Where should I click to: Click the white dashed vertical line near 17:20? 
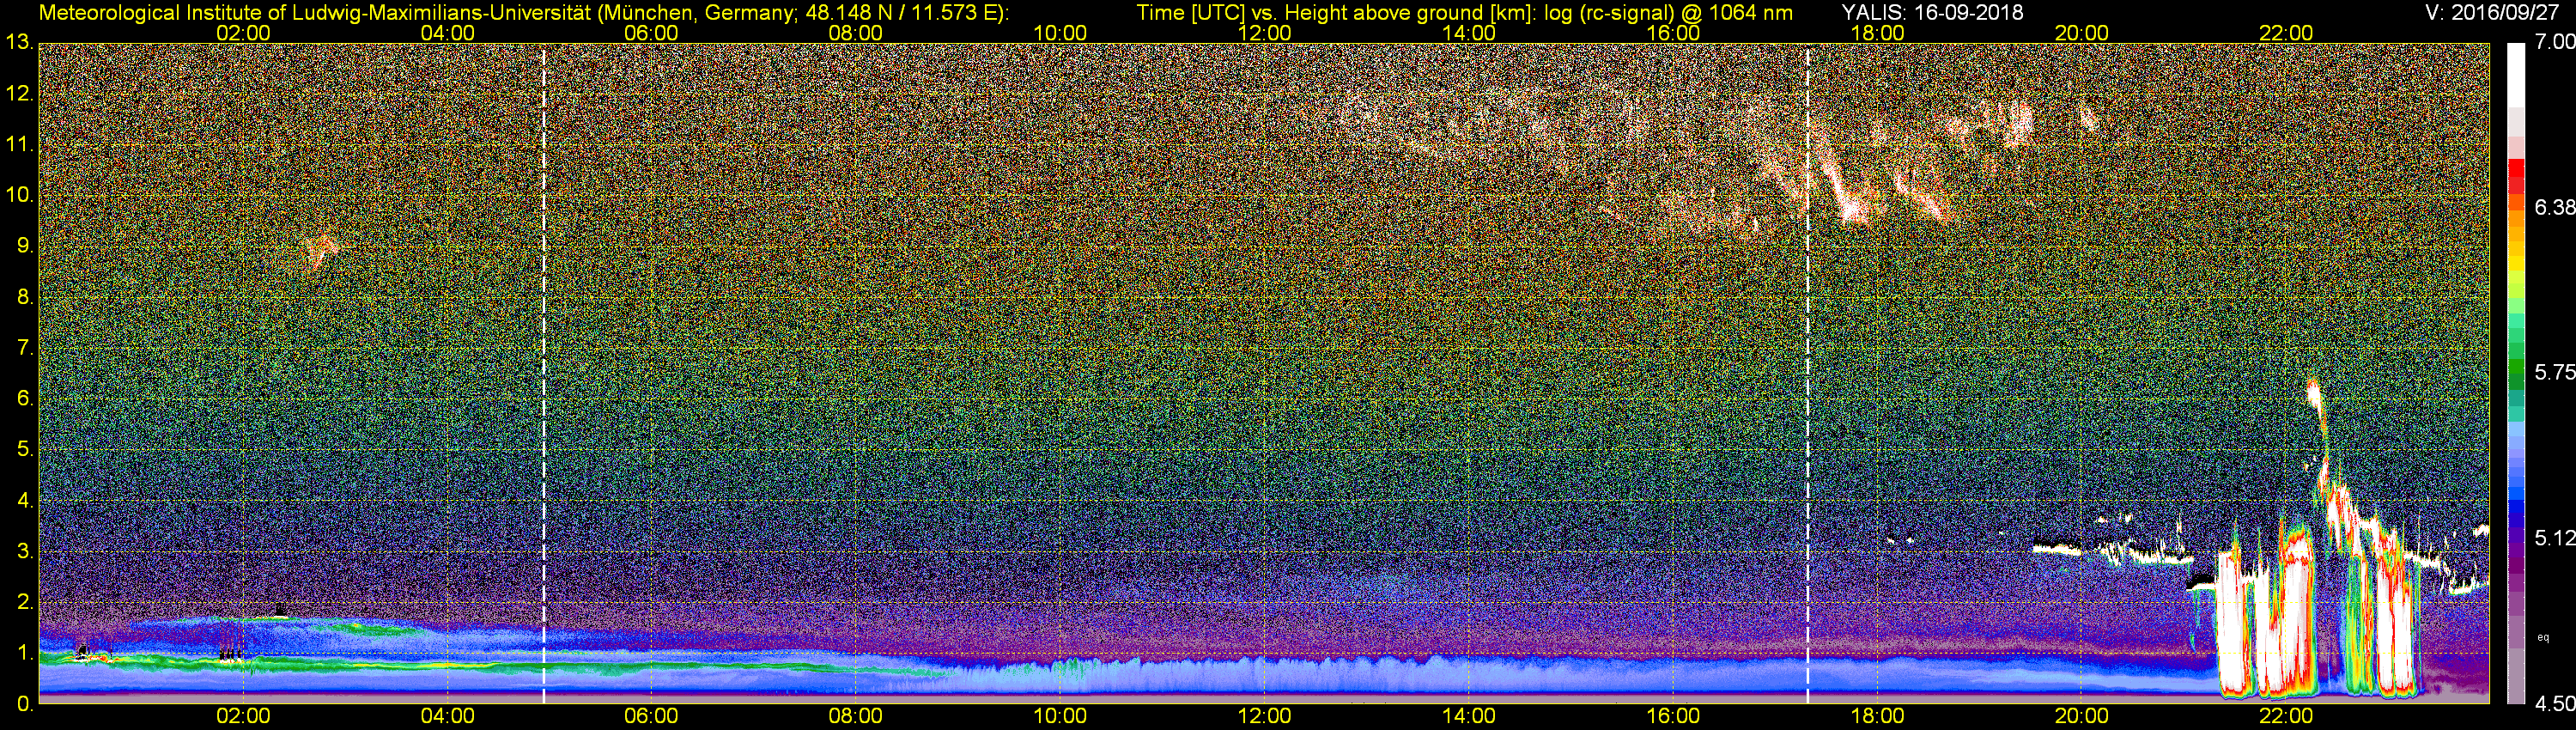[1808, 373]
